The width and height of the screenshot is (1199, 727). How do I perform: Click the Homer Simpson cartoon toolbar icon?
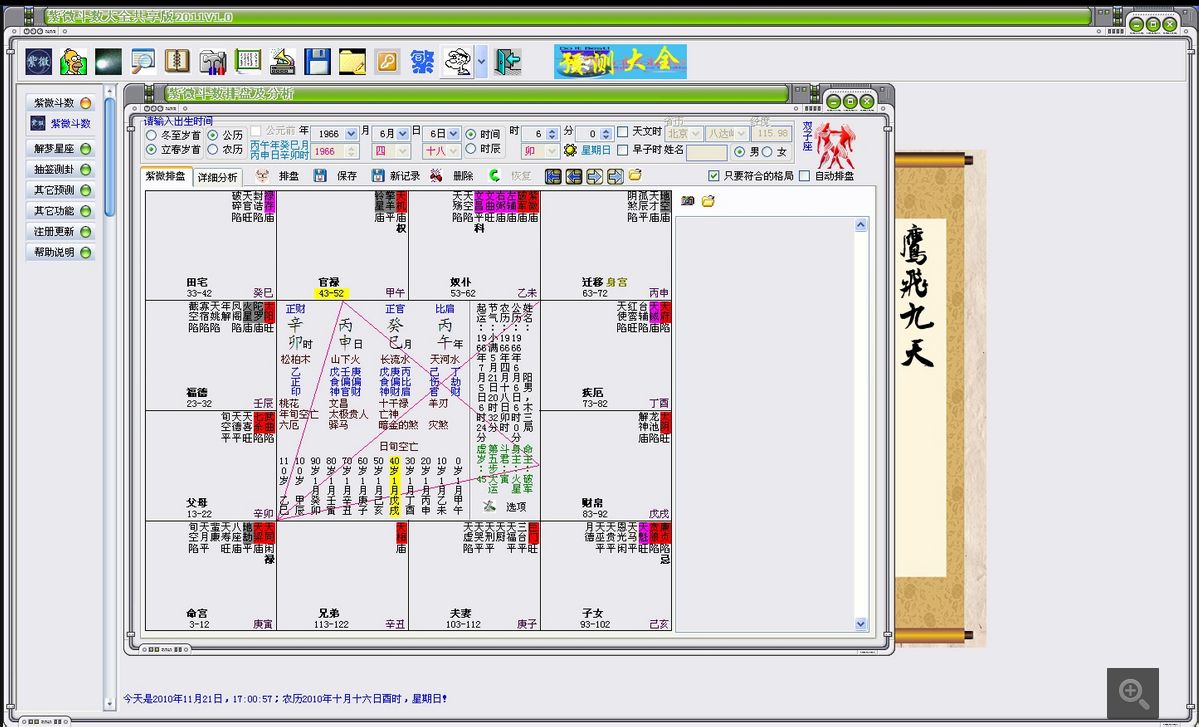[73, 61]
